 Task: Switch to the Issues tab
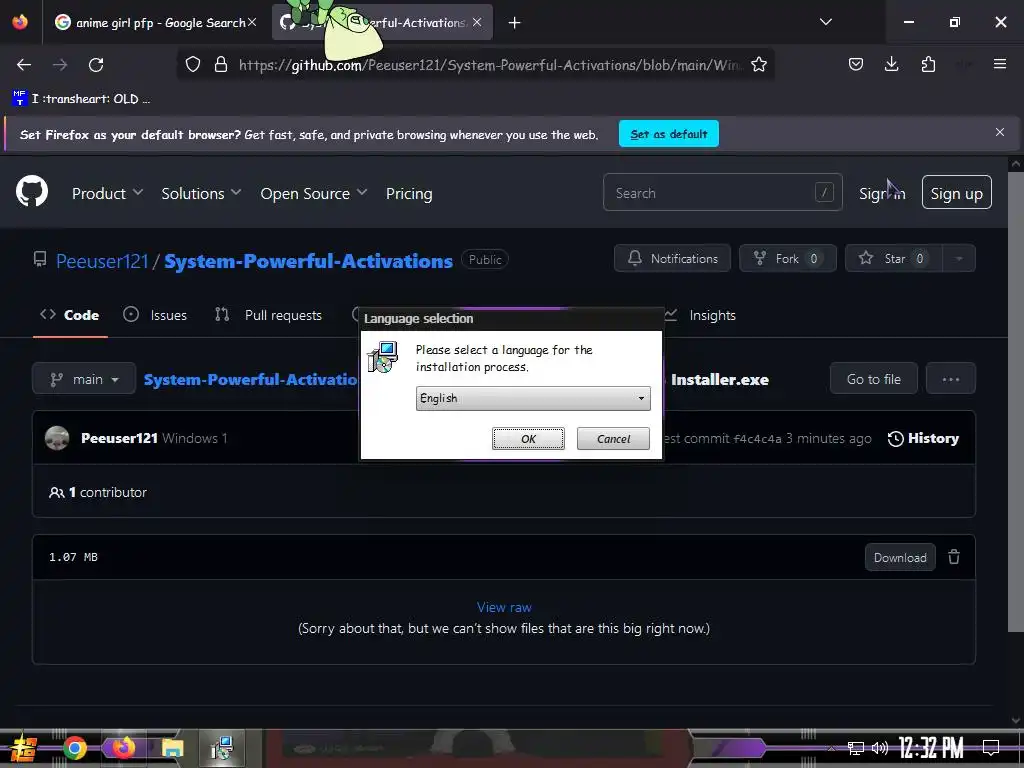(155, 315)
